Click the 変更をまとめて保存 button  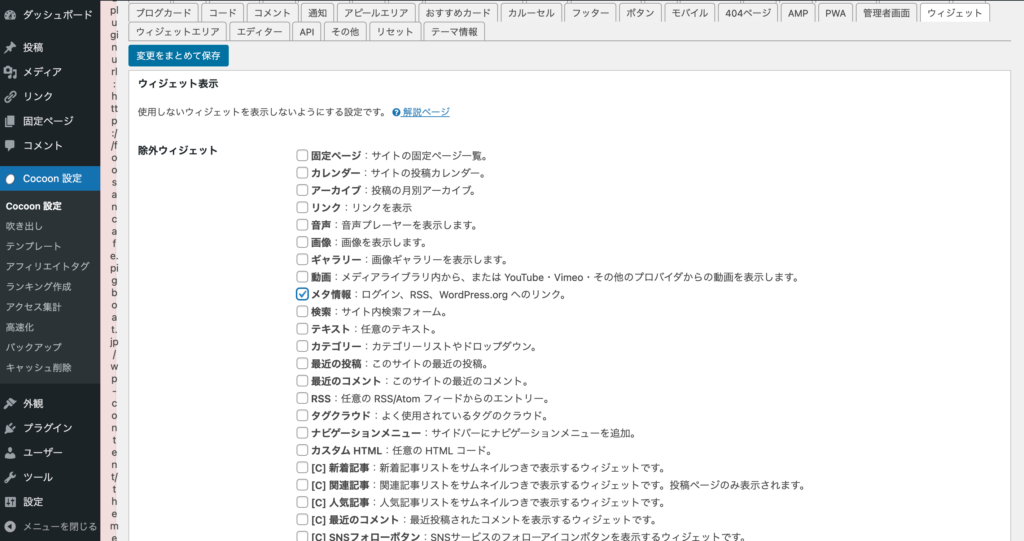pyautogui.click(x=179, y=56)
